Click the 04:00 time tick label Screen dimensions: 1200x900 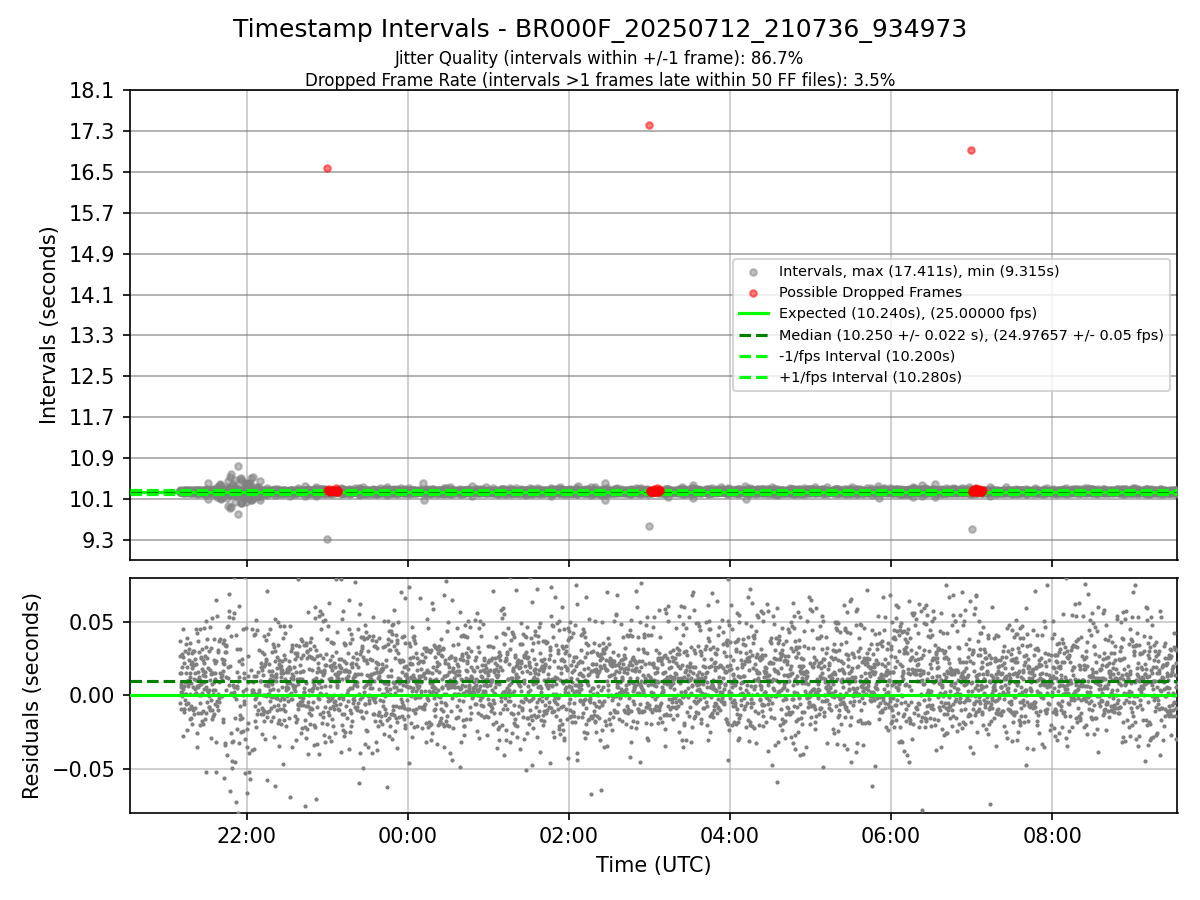[729, 834]
